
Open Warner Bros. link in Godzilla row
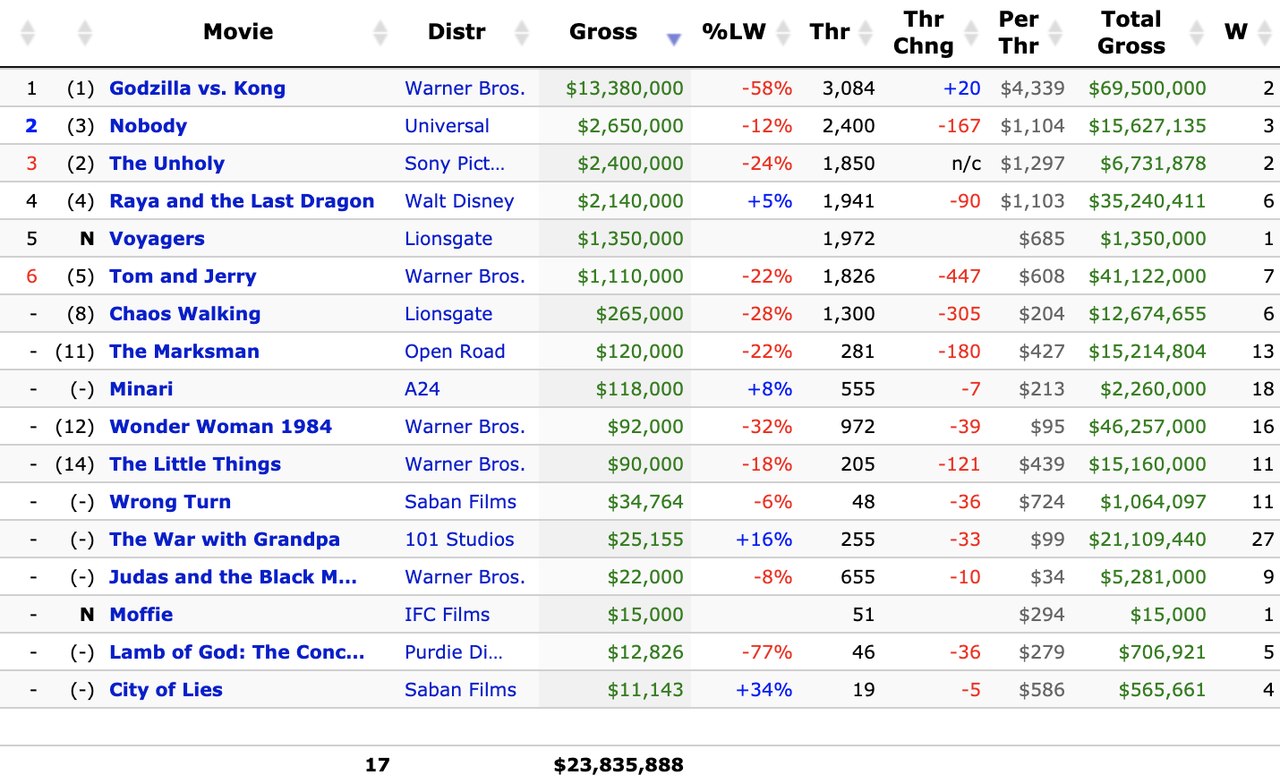tap(465, 88)
